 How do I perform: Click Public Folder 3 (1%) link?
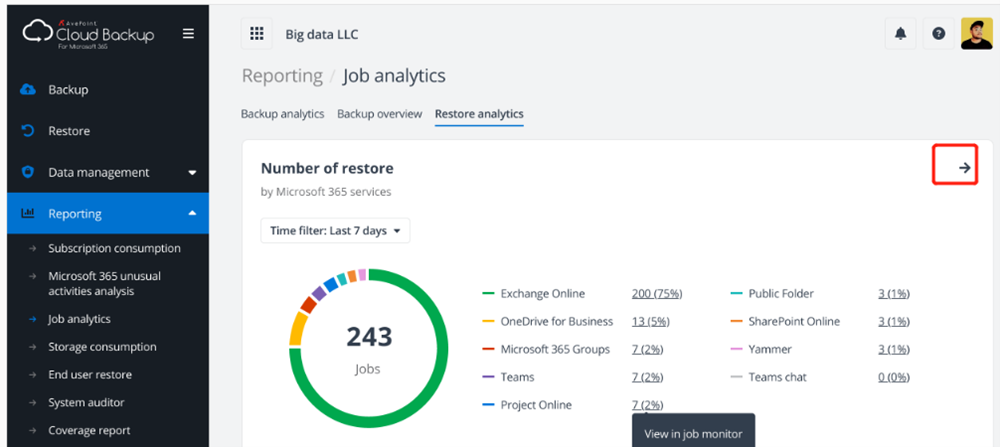pyautogui.click(x=893, y=294)
